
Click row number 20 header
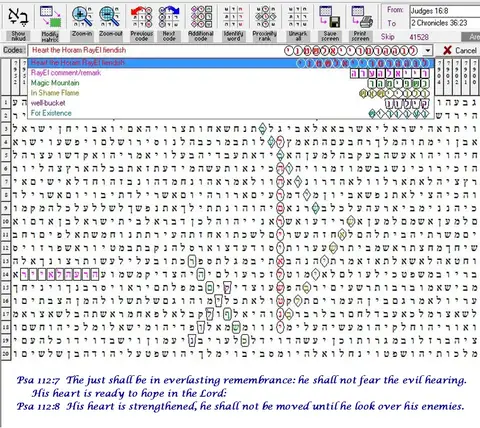click(6, 353)
